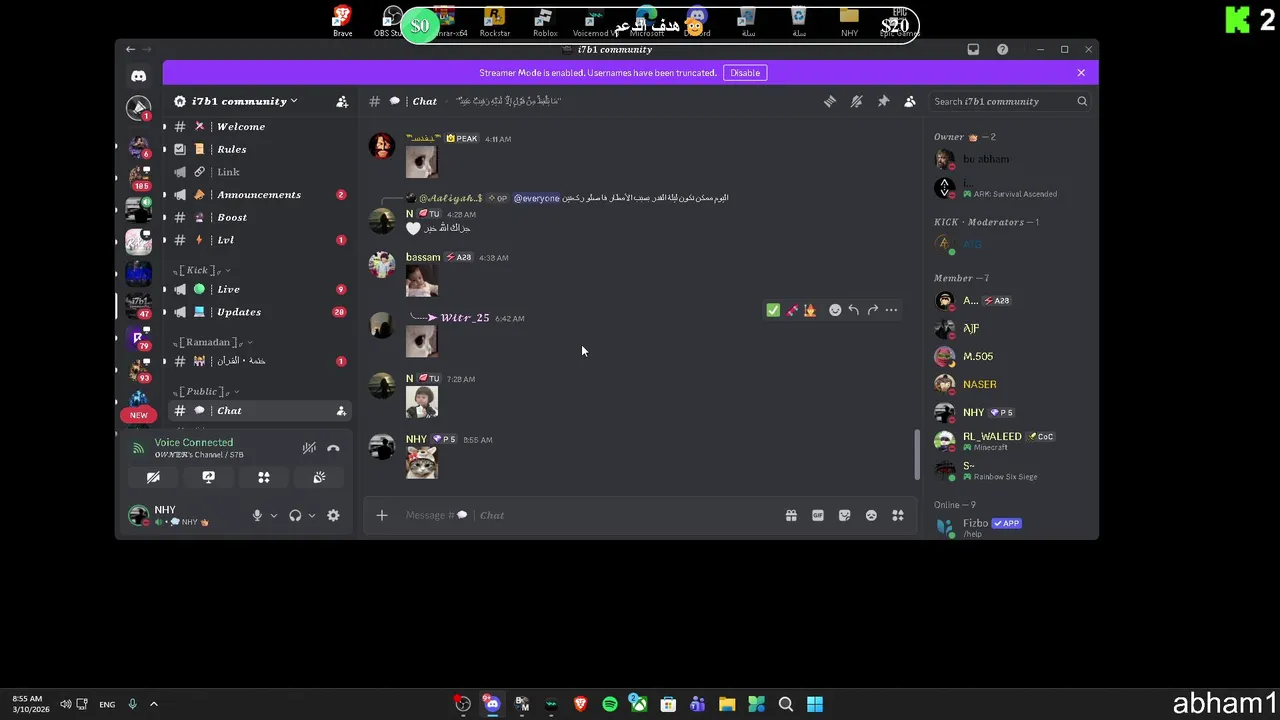Disable Streamer Mode via banner button
The width and height of the screenshot is (1280, 720).
pyautogui.click(x=745, y=73)
